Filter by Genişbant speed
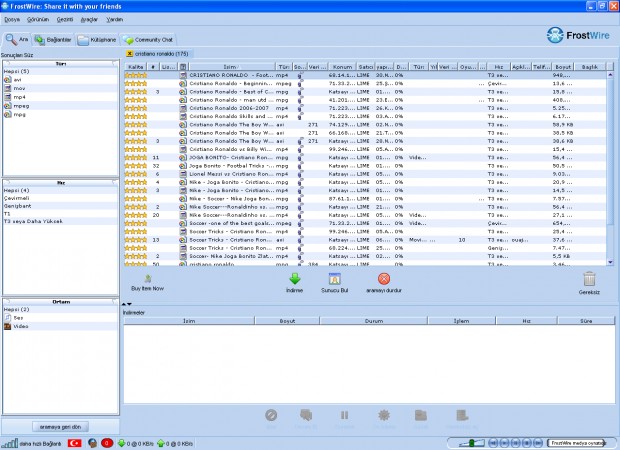 (60, 206)
